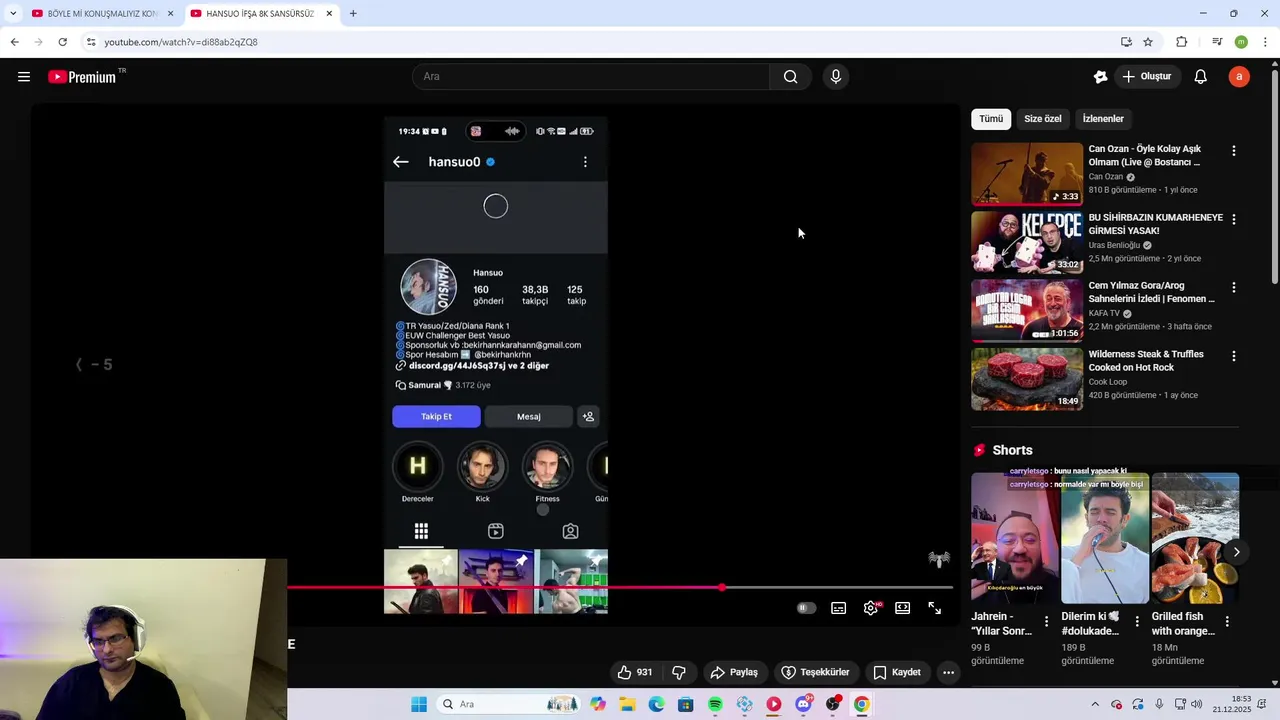
Task: Like the video with 931 likes
Action: click(x=635, y=672)
